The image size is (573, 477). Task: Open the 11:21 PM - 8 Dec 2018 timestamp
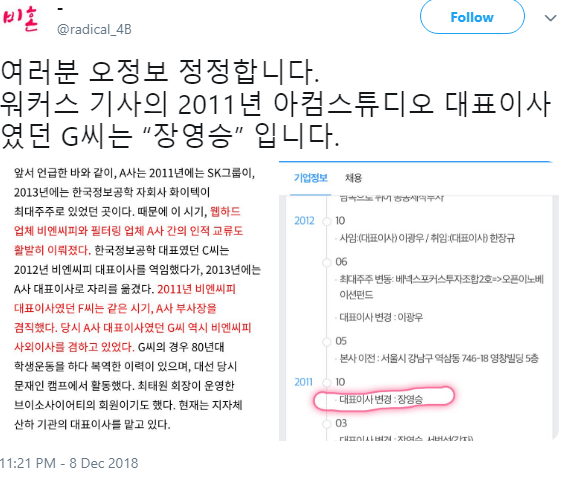[69, 463]
